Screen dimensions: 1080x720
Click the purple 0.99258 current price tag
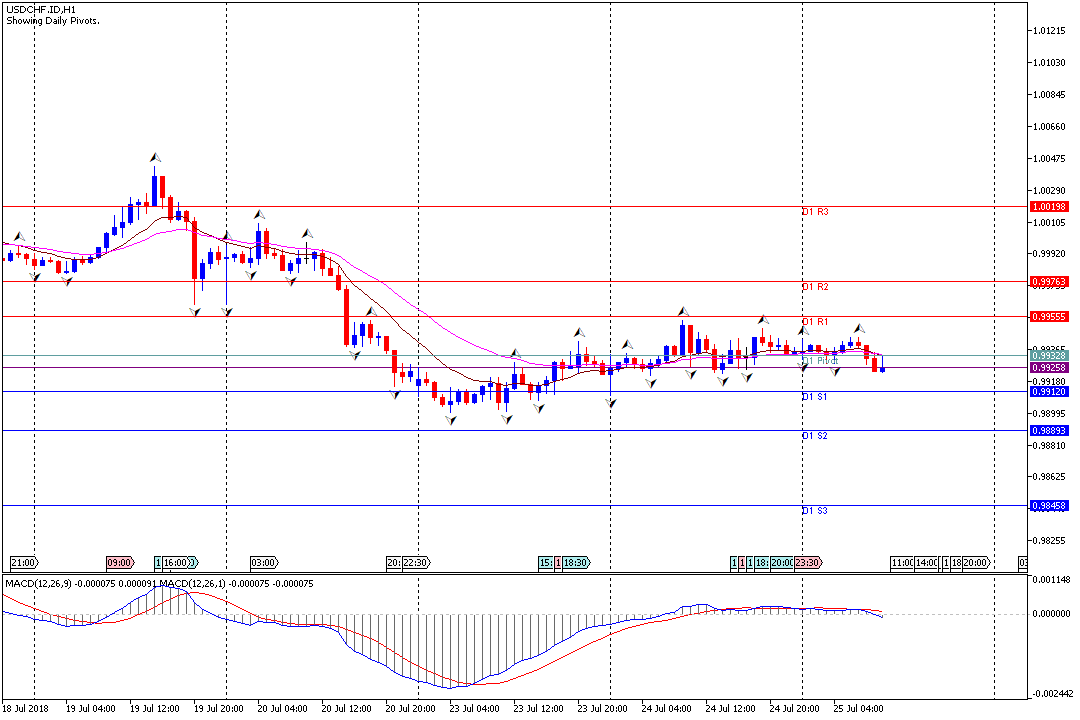click(1049, 368)
